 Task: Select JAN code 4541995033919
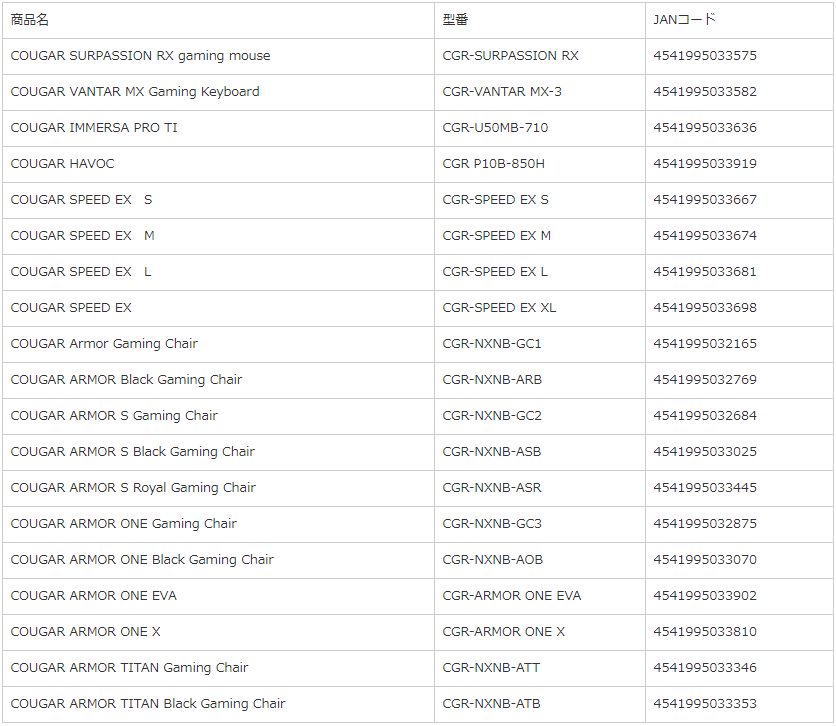(x=705, y=164)
